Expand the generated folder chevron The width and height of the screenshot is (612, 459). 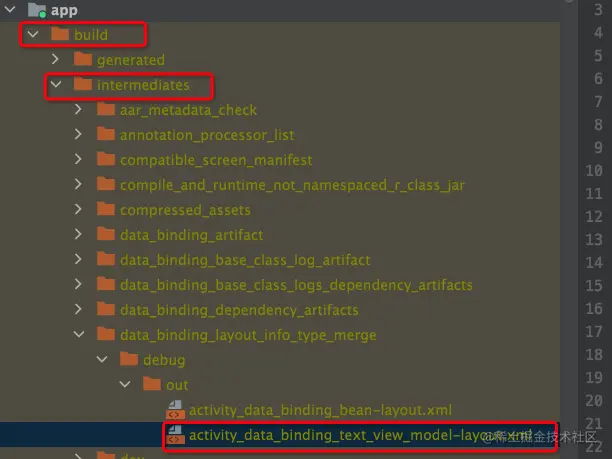coord(55,59)
